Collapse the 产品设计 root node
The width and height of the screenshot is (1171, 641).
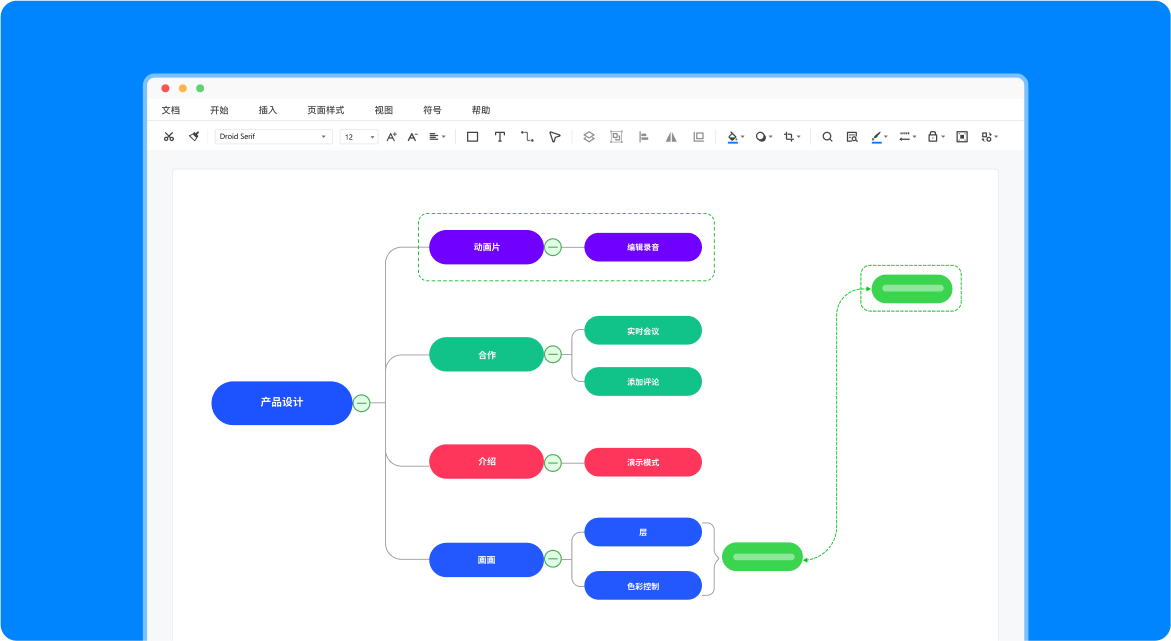click(362, 403)
